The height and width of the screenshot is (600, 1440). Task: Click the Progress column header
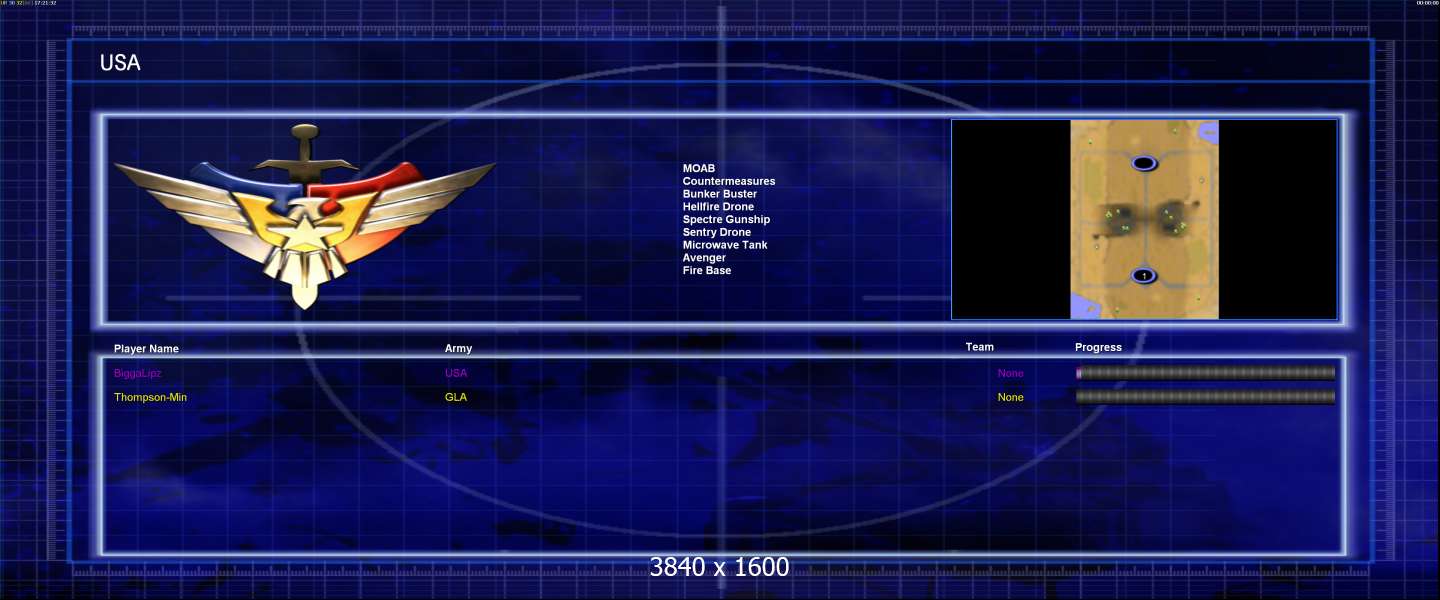point(1098,347)
